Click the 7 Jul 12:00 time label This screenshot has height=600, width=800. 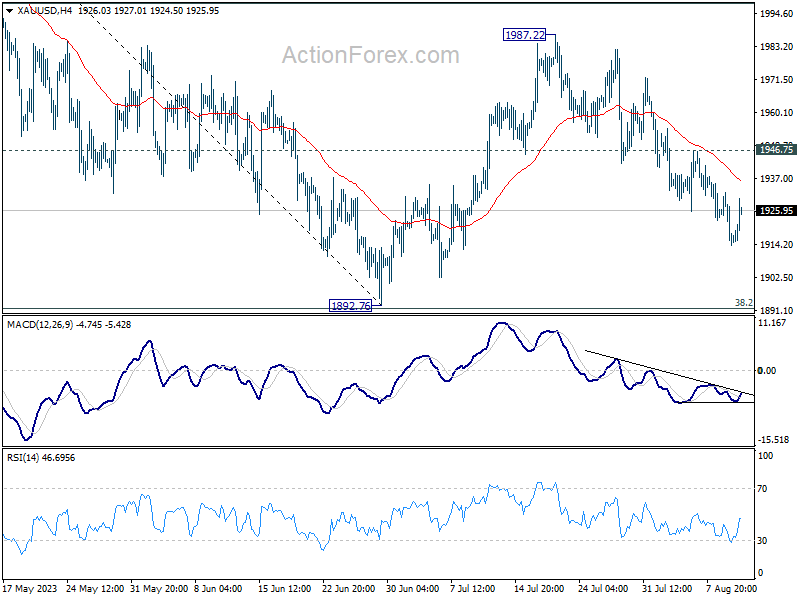click(472, 588)
